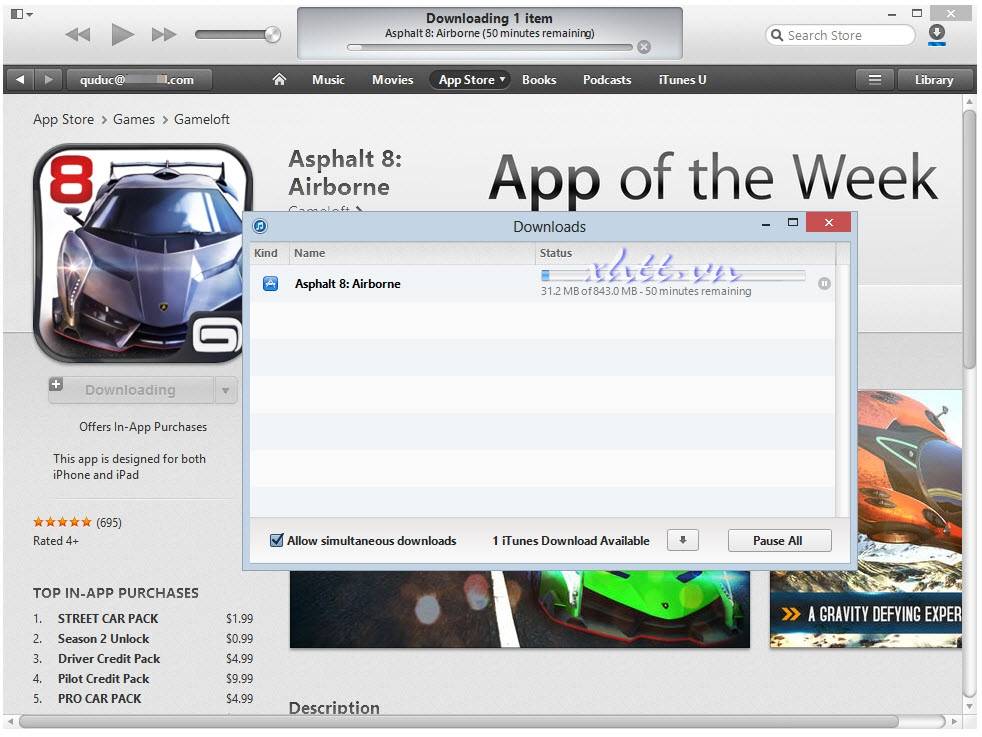The width and height of the screenshot is (982, 737).
Task: Cancel download in top status display
Action: tap(644, 47)
